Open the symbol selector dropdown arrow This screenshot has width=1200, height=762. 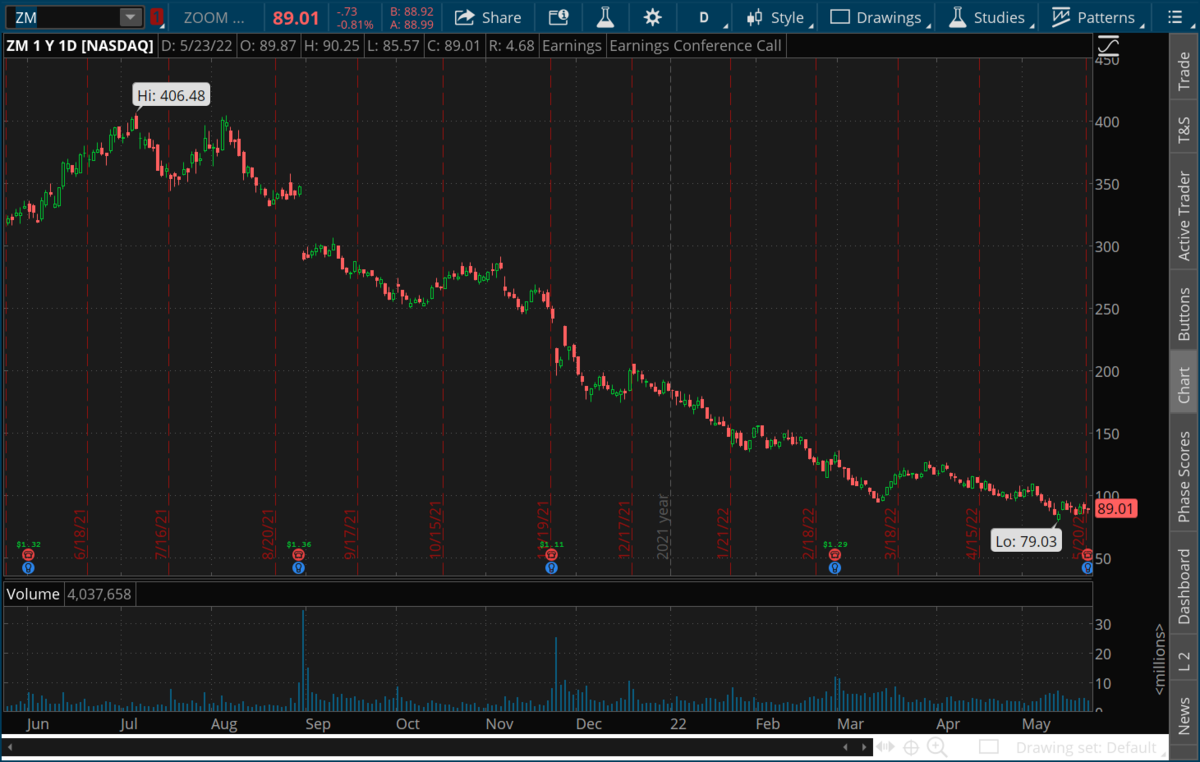coord(131,17)
